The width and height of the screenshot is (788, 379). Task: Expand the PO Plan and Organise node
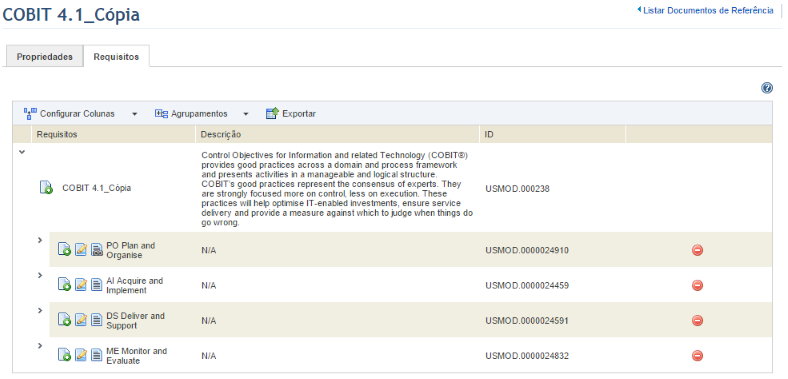tap(40, 240)
